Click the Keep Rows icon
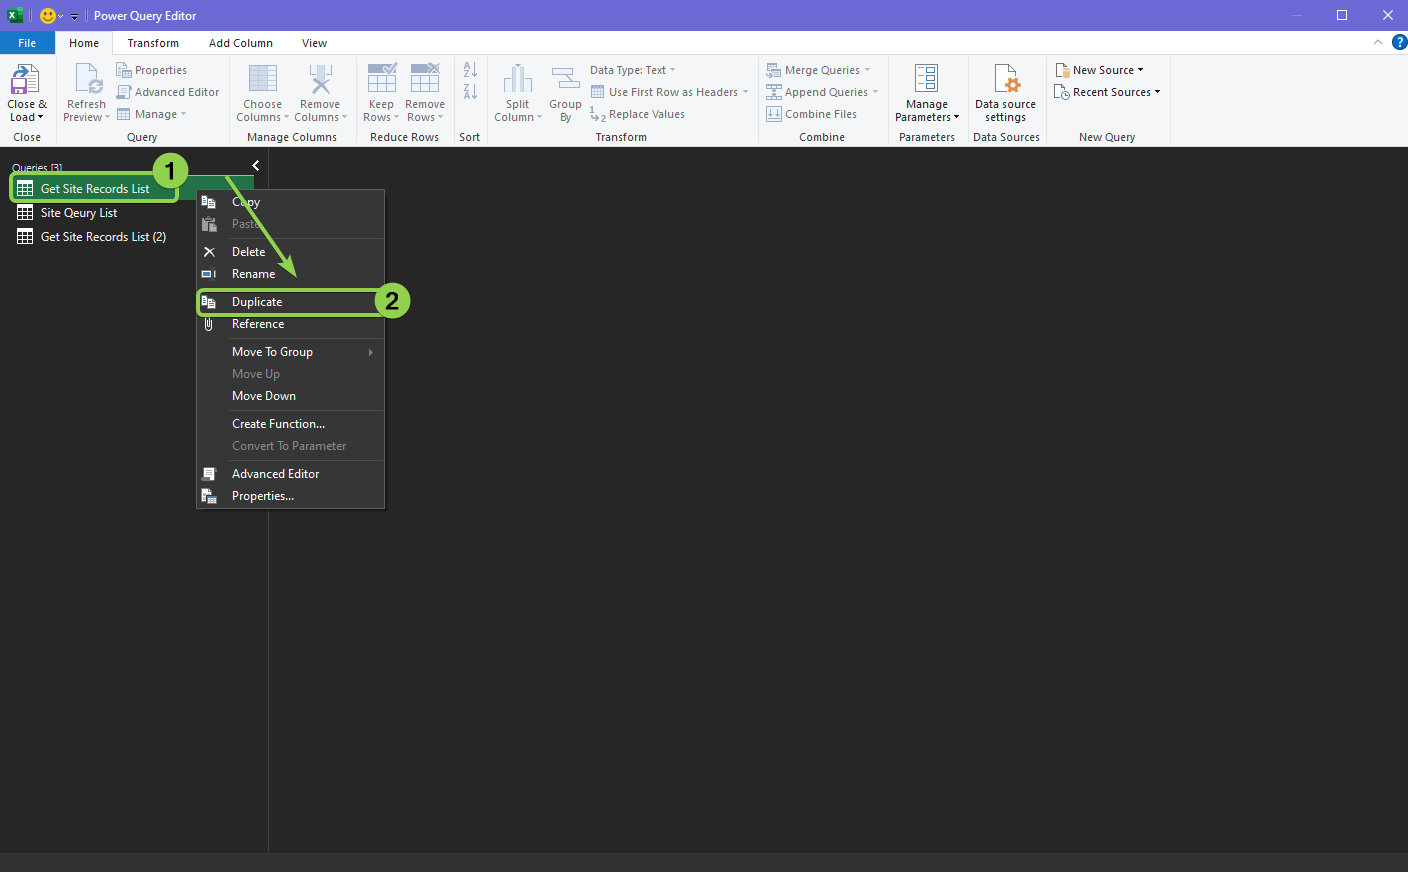 (381, 79)
